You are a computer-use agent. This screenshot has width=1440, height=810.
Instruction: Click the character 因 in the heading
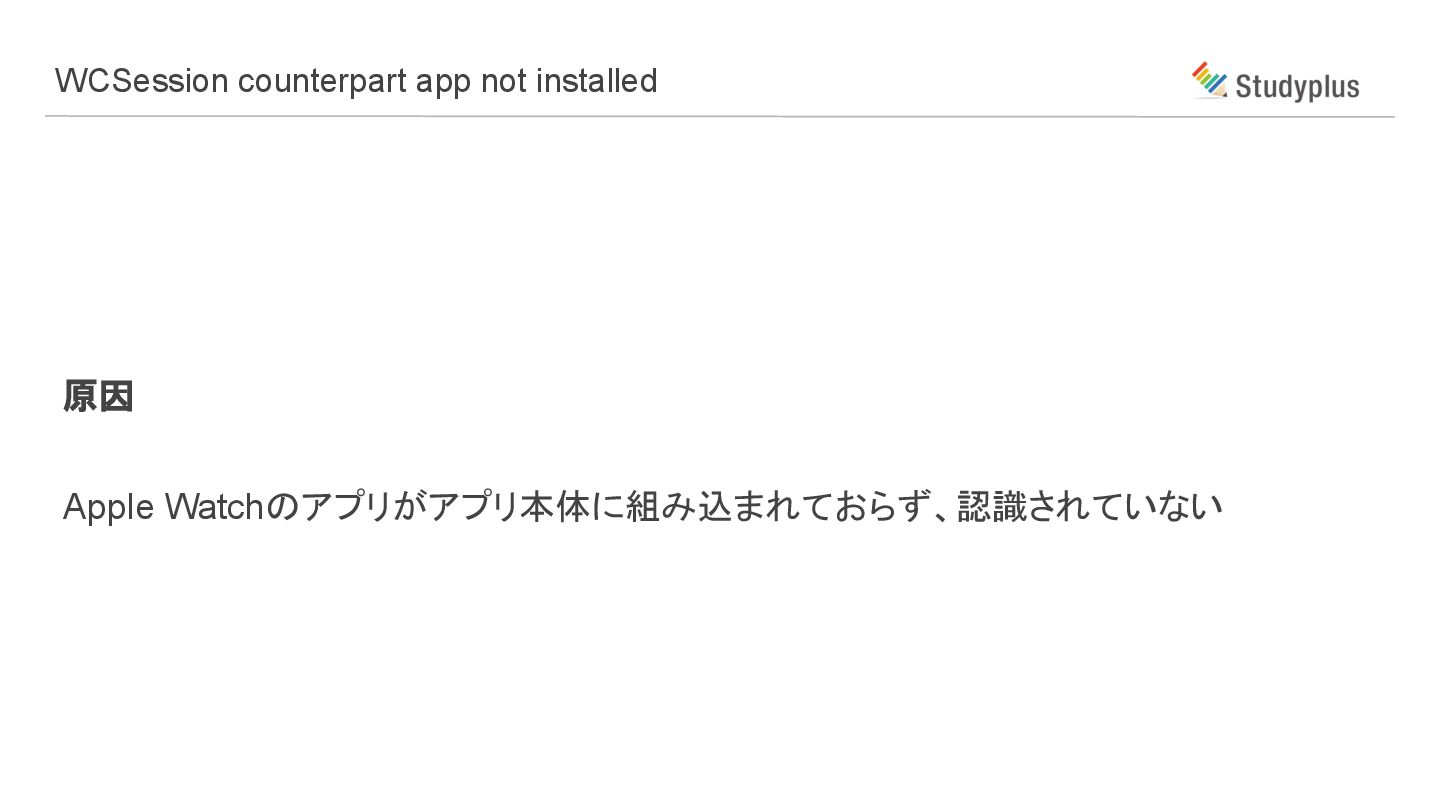point(116,396)
